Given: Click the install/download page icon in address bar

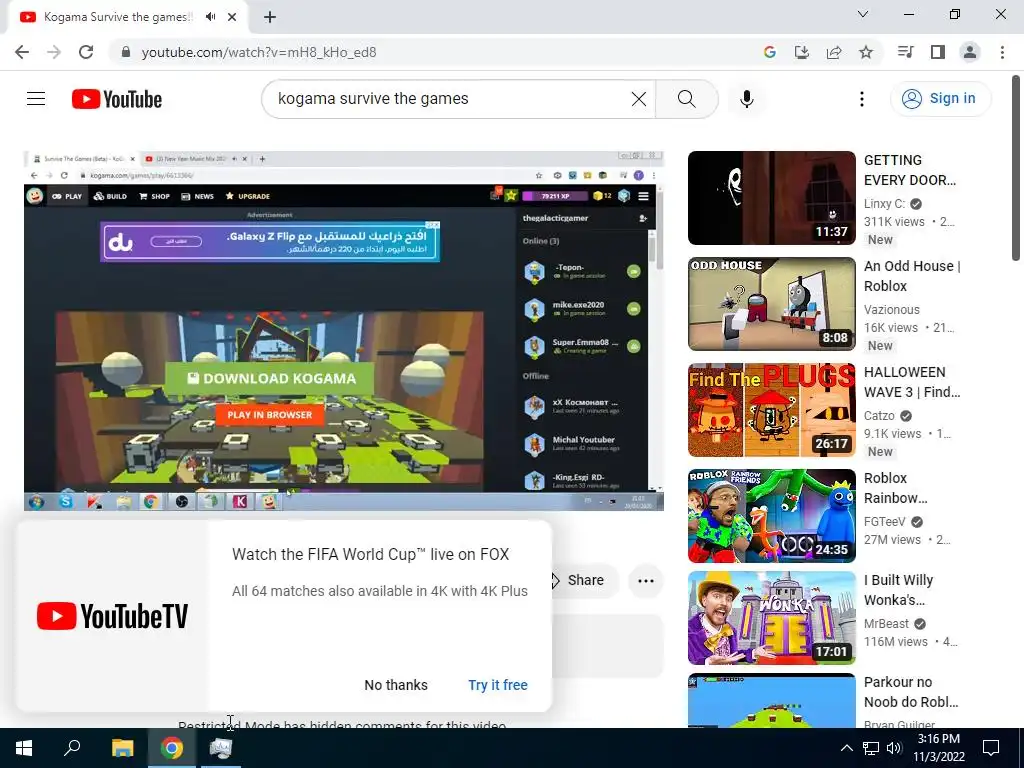Looking at the screenshot, I should point(801,52).
